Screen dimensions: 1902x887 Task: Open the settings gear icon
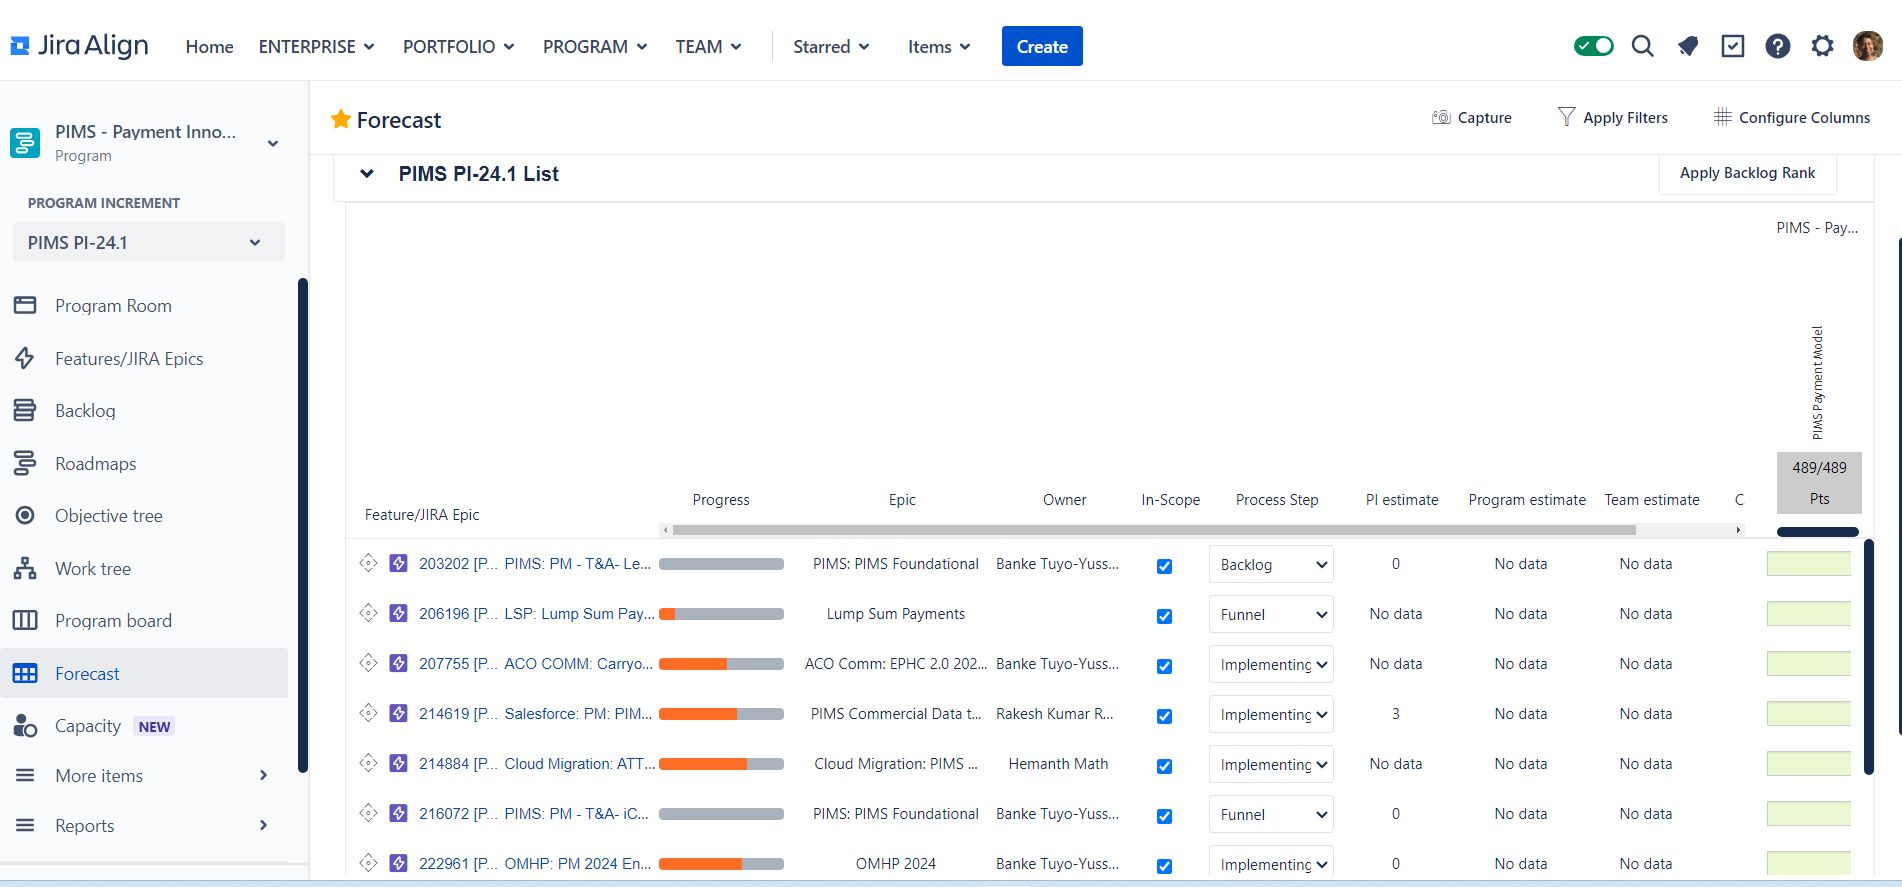(x=1822, y=46)
